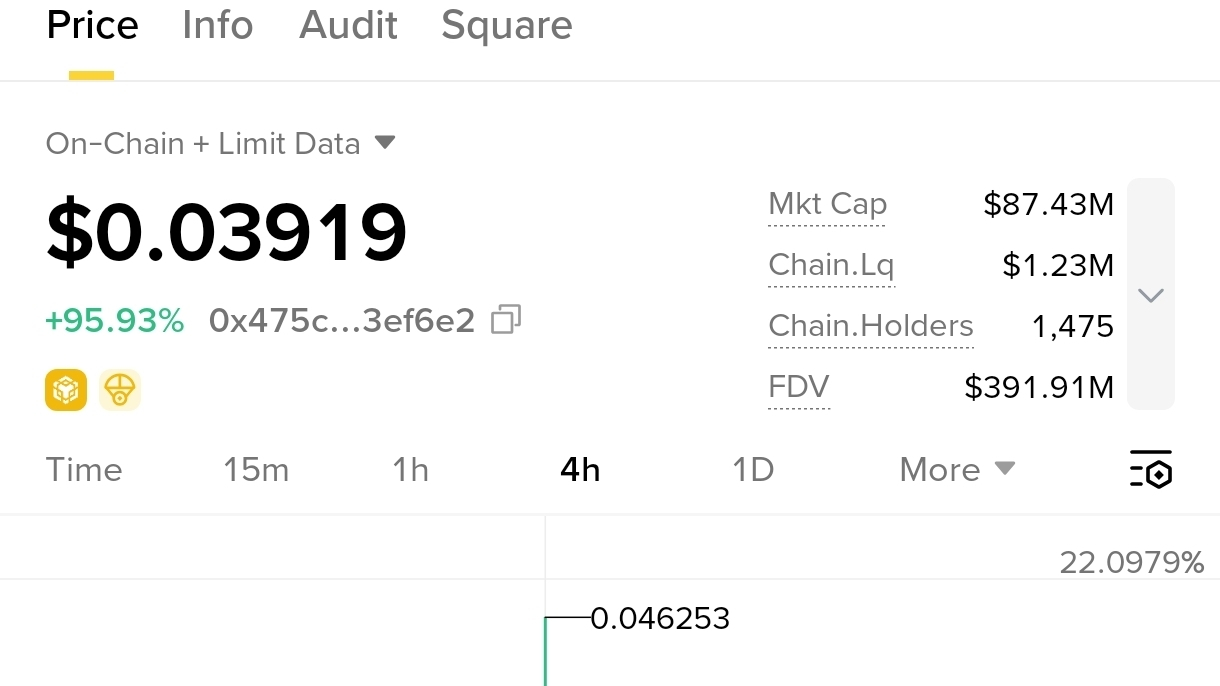Copy the contract address 0x475c...3ef6e2
The height and width of the screenshot is (686, 1220).
tap(506, 321)
